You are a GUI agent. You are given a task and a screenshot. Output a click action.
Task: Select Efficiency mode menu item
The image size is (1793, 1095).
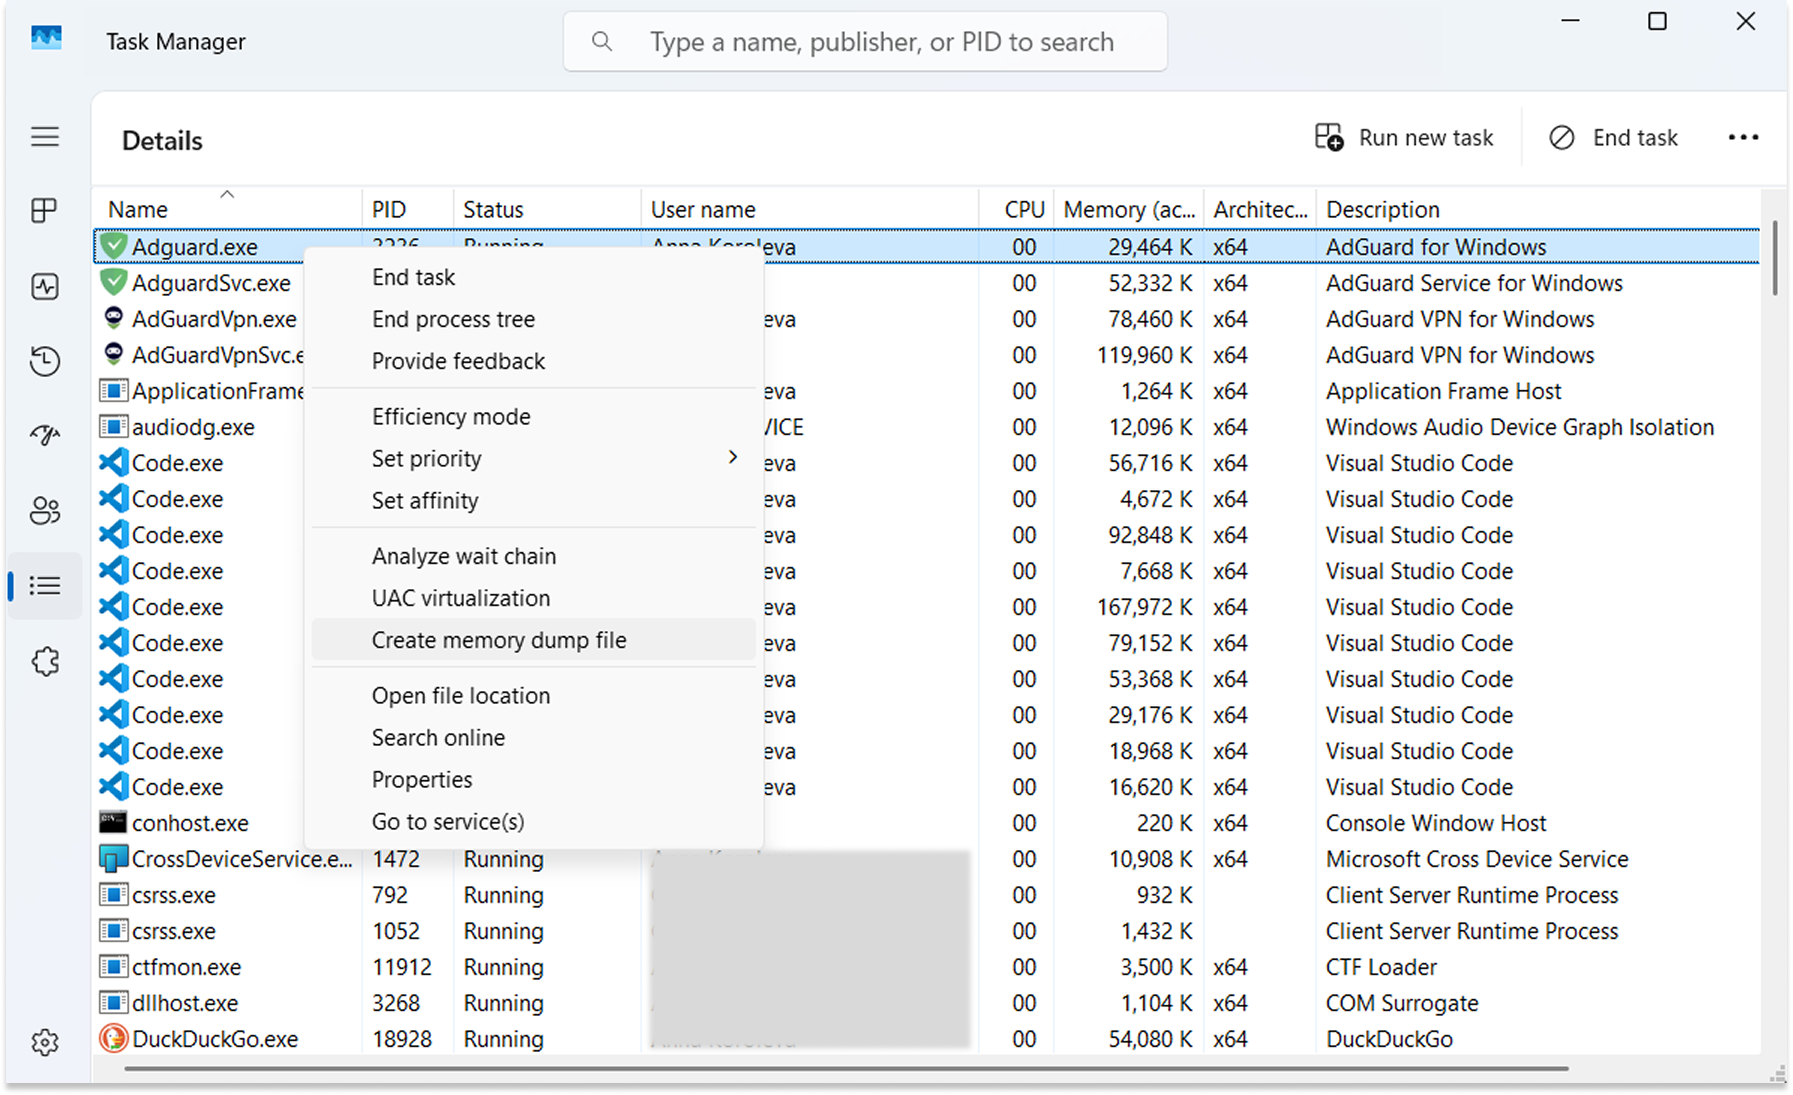click(x=533, y=416)
